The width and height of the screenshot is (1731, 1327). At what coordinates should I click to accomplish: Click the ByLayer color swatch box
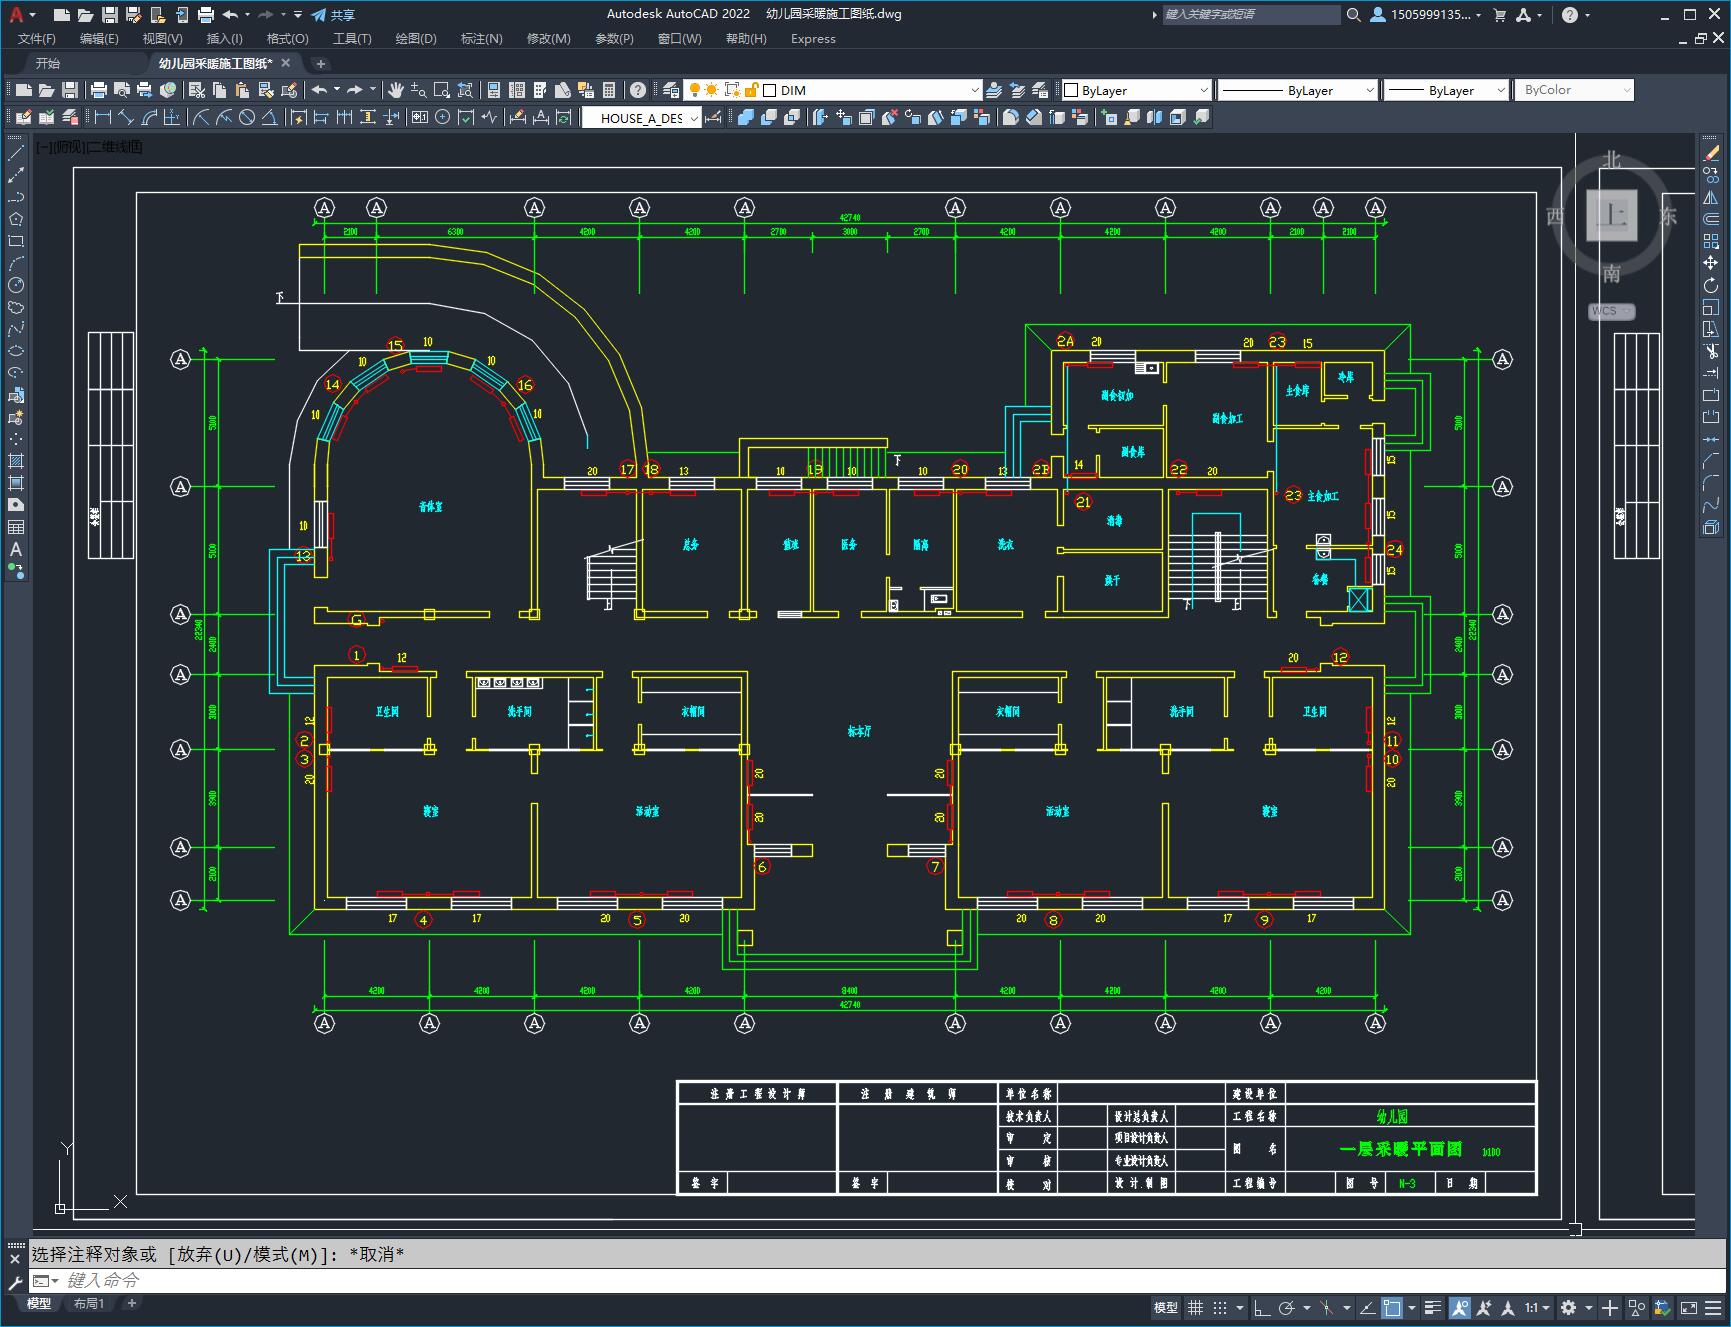pyautogui.click(x=1071, y=90)
